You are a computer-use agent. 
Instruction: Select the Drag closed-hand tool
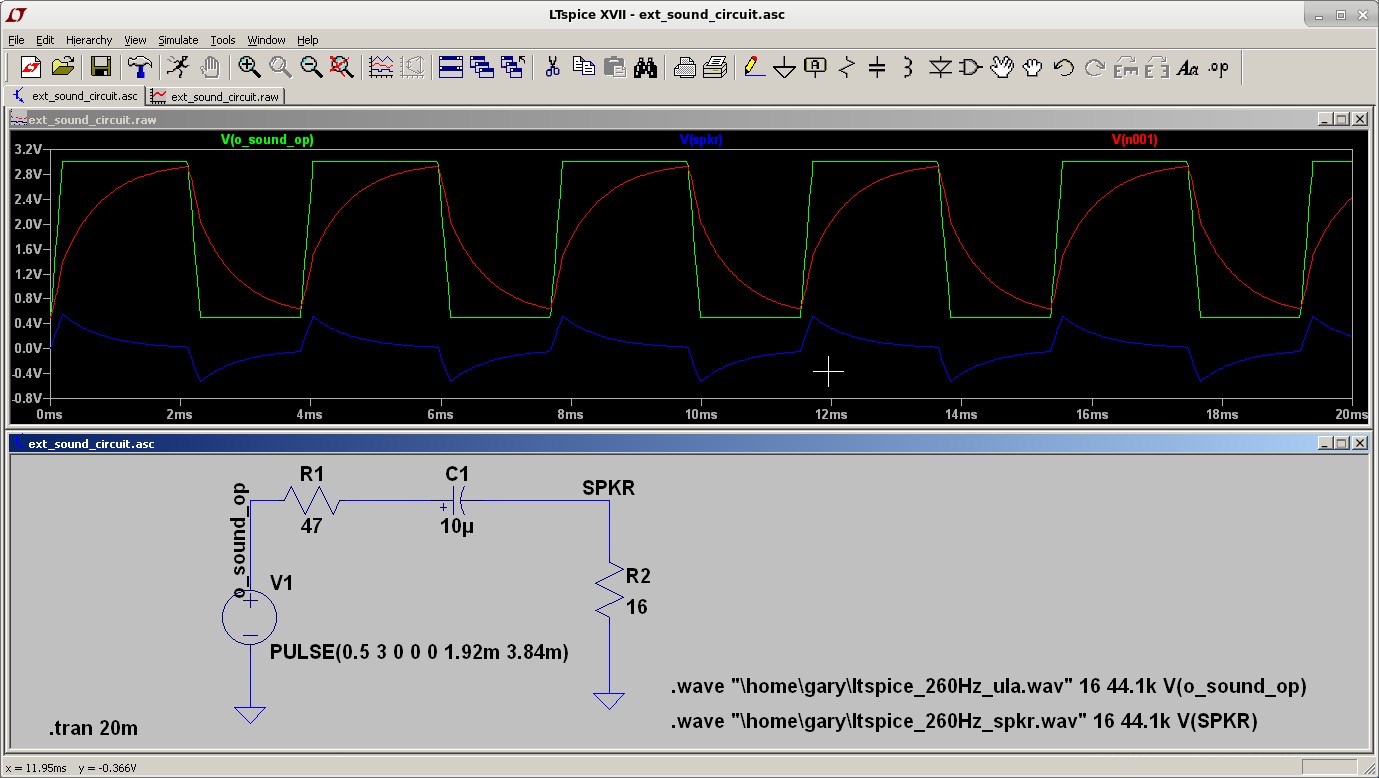(x=1033, y=67)
